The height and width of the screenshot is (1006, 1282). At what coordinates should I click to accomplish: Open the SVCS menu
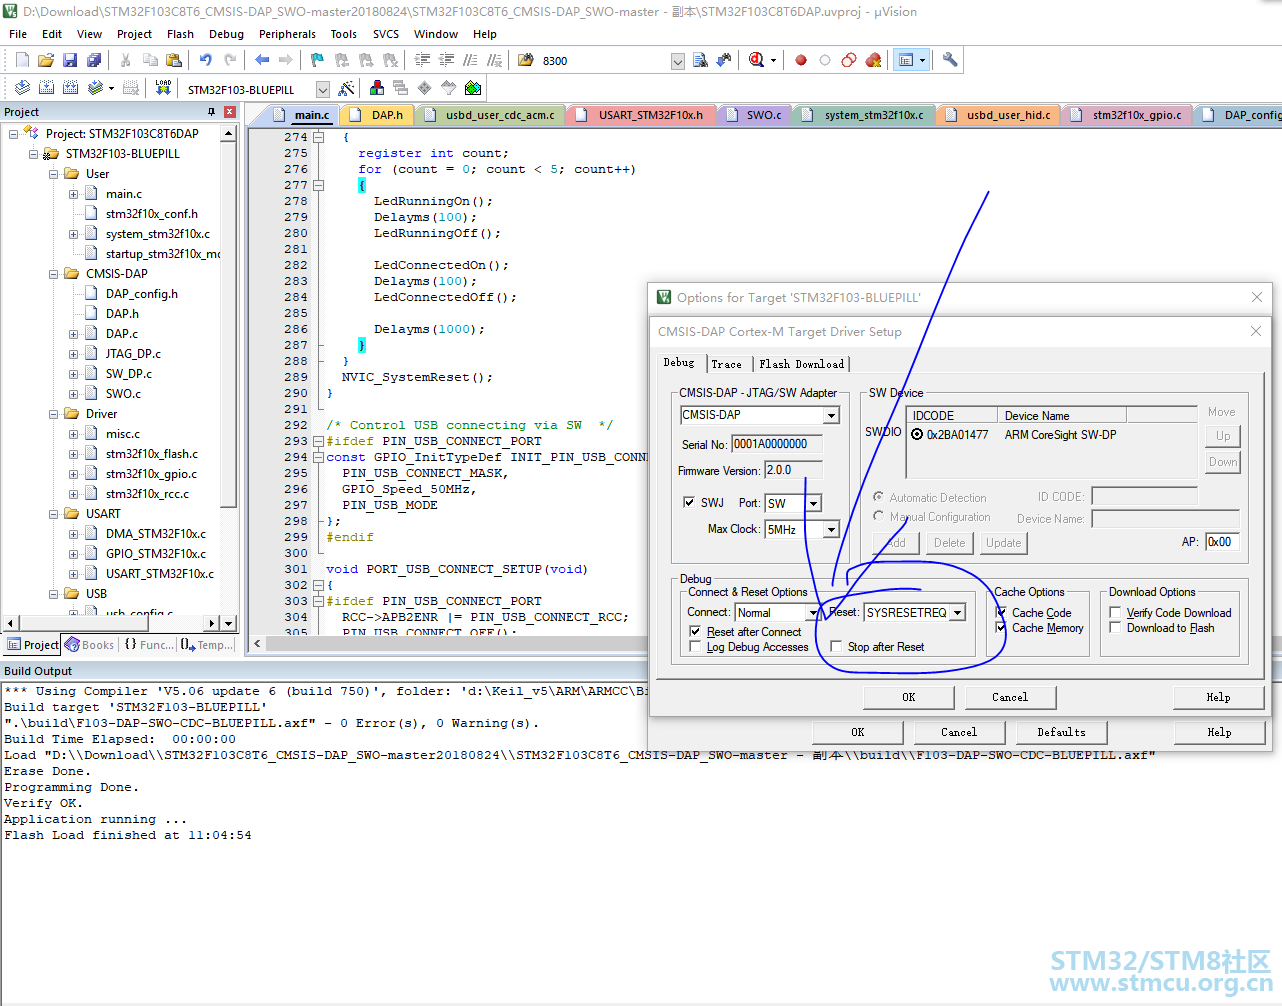tap(386, 34)
